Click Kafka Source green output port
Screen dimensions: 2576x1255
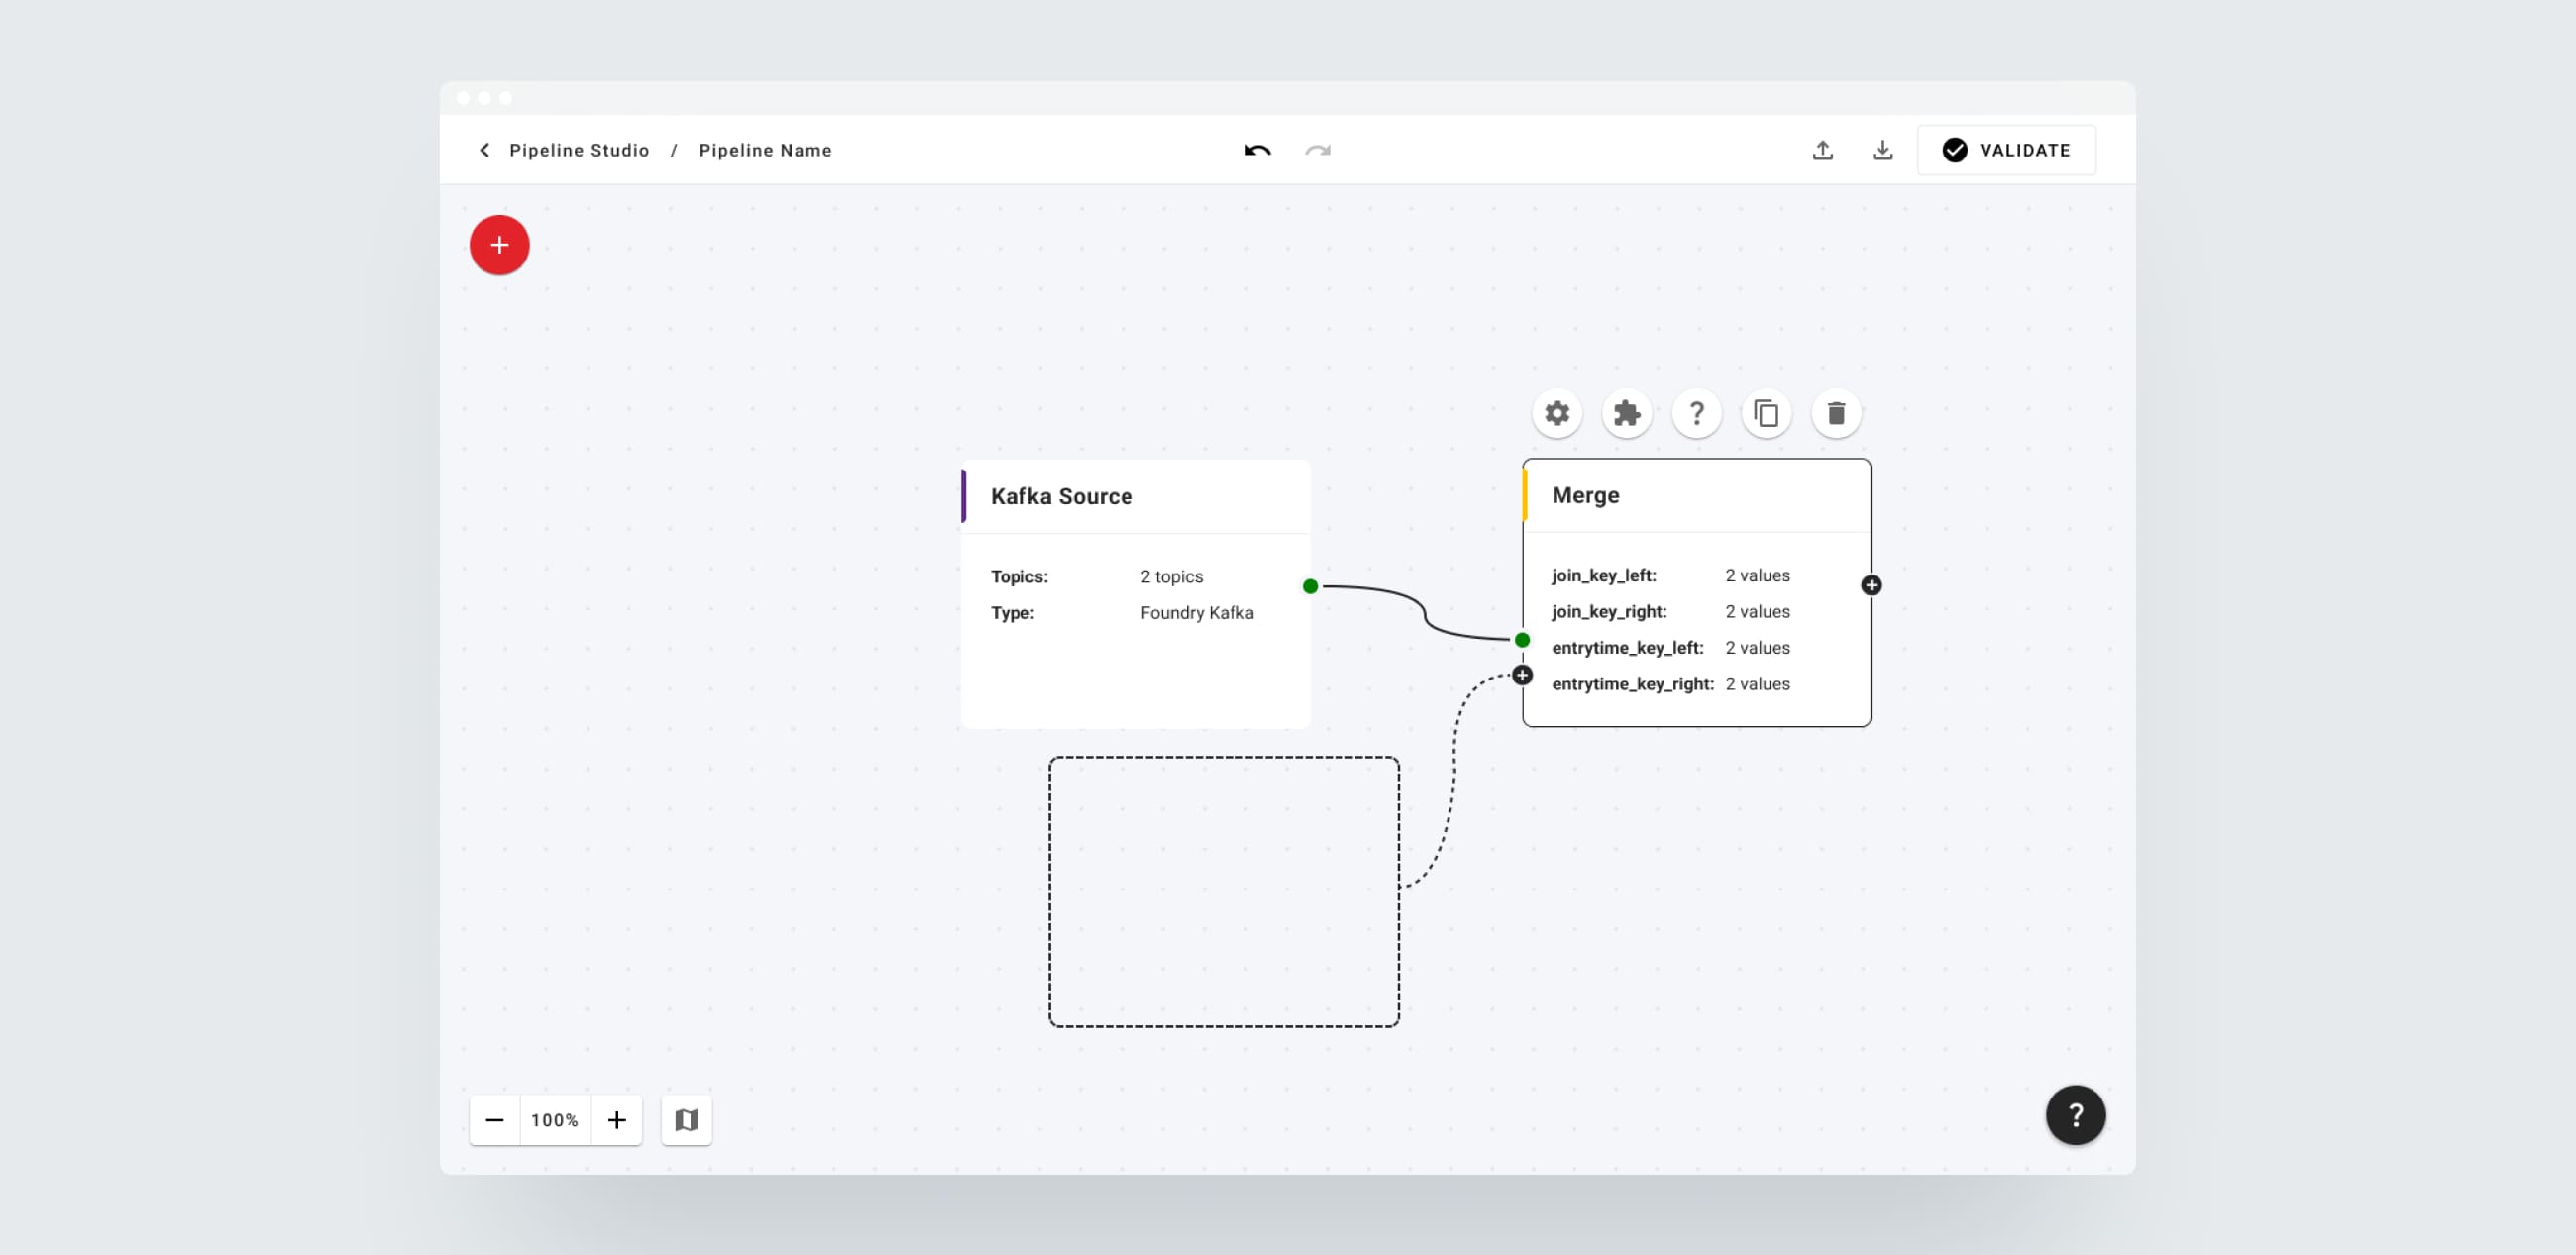coord(1310,587)
